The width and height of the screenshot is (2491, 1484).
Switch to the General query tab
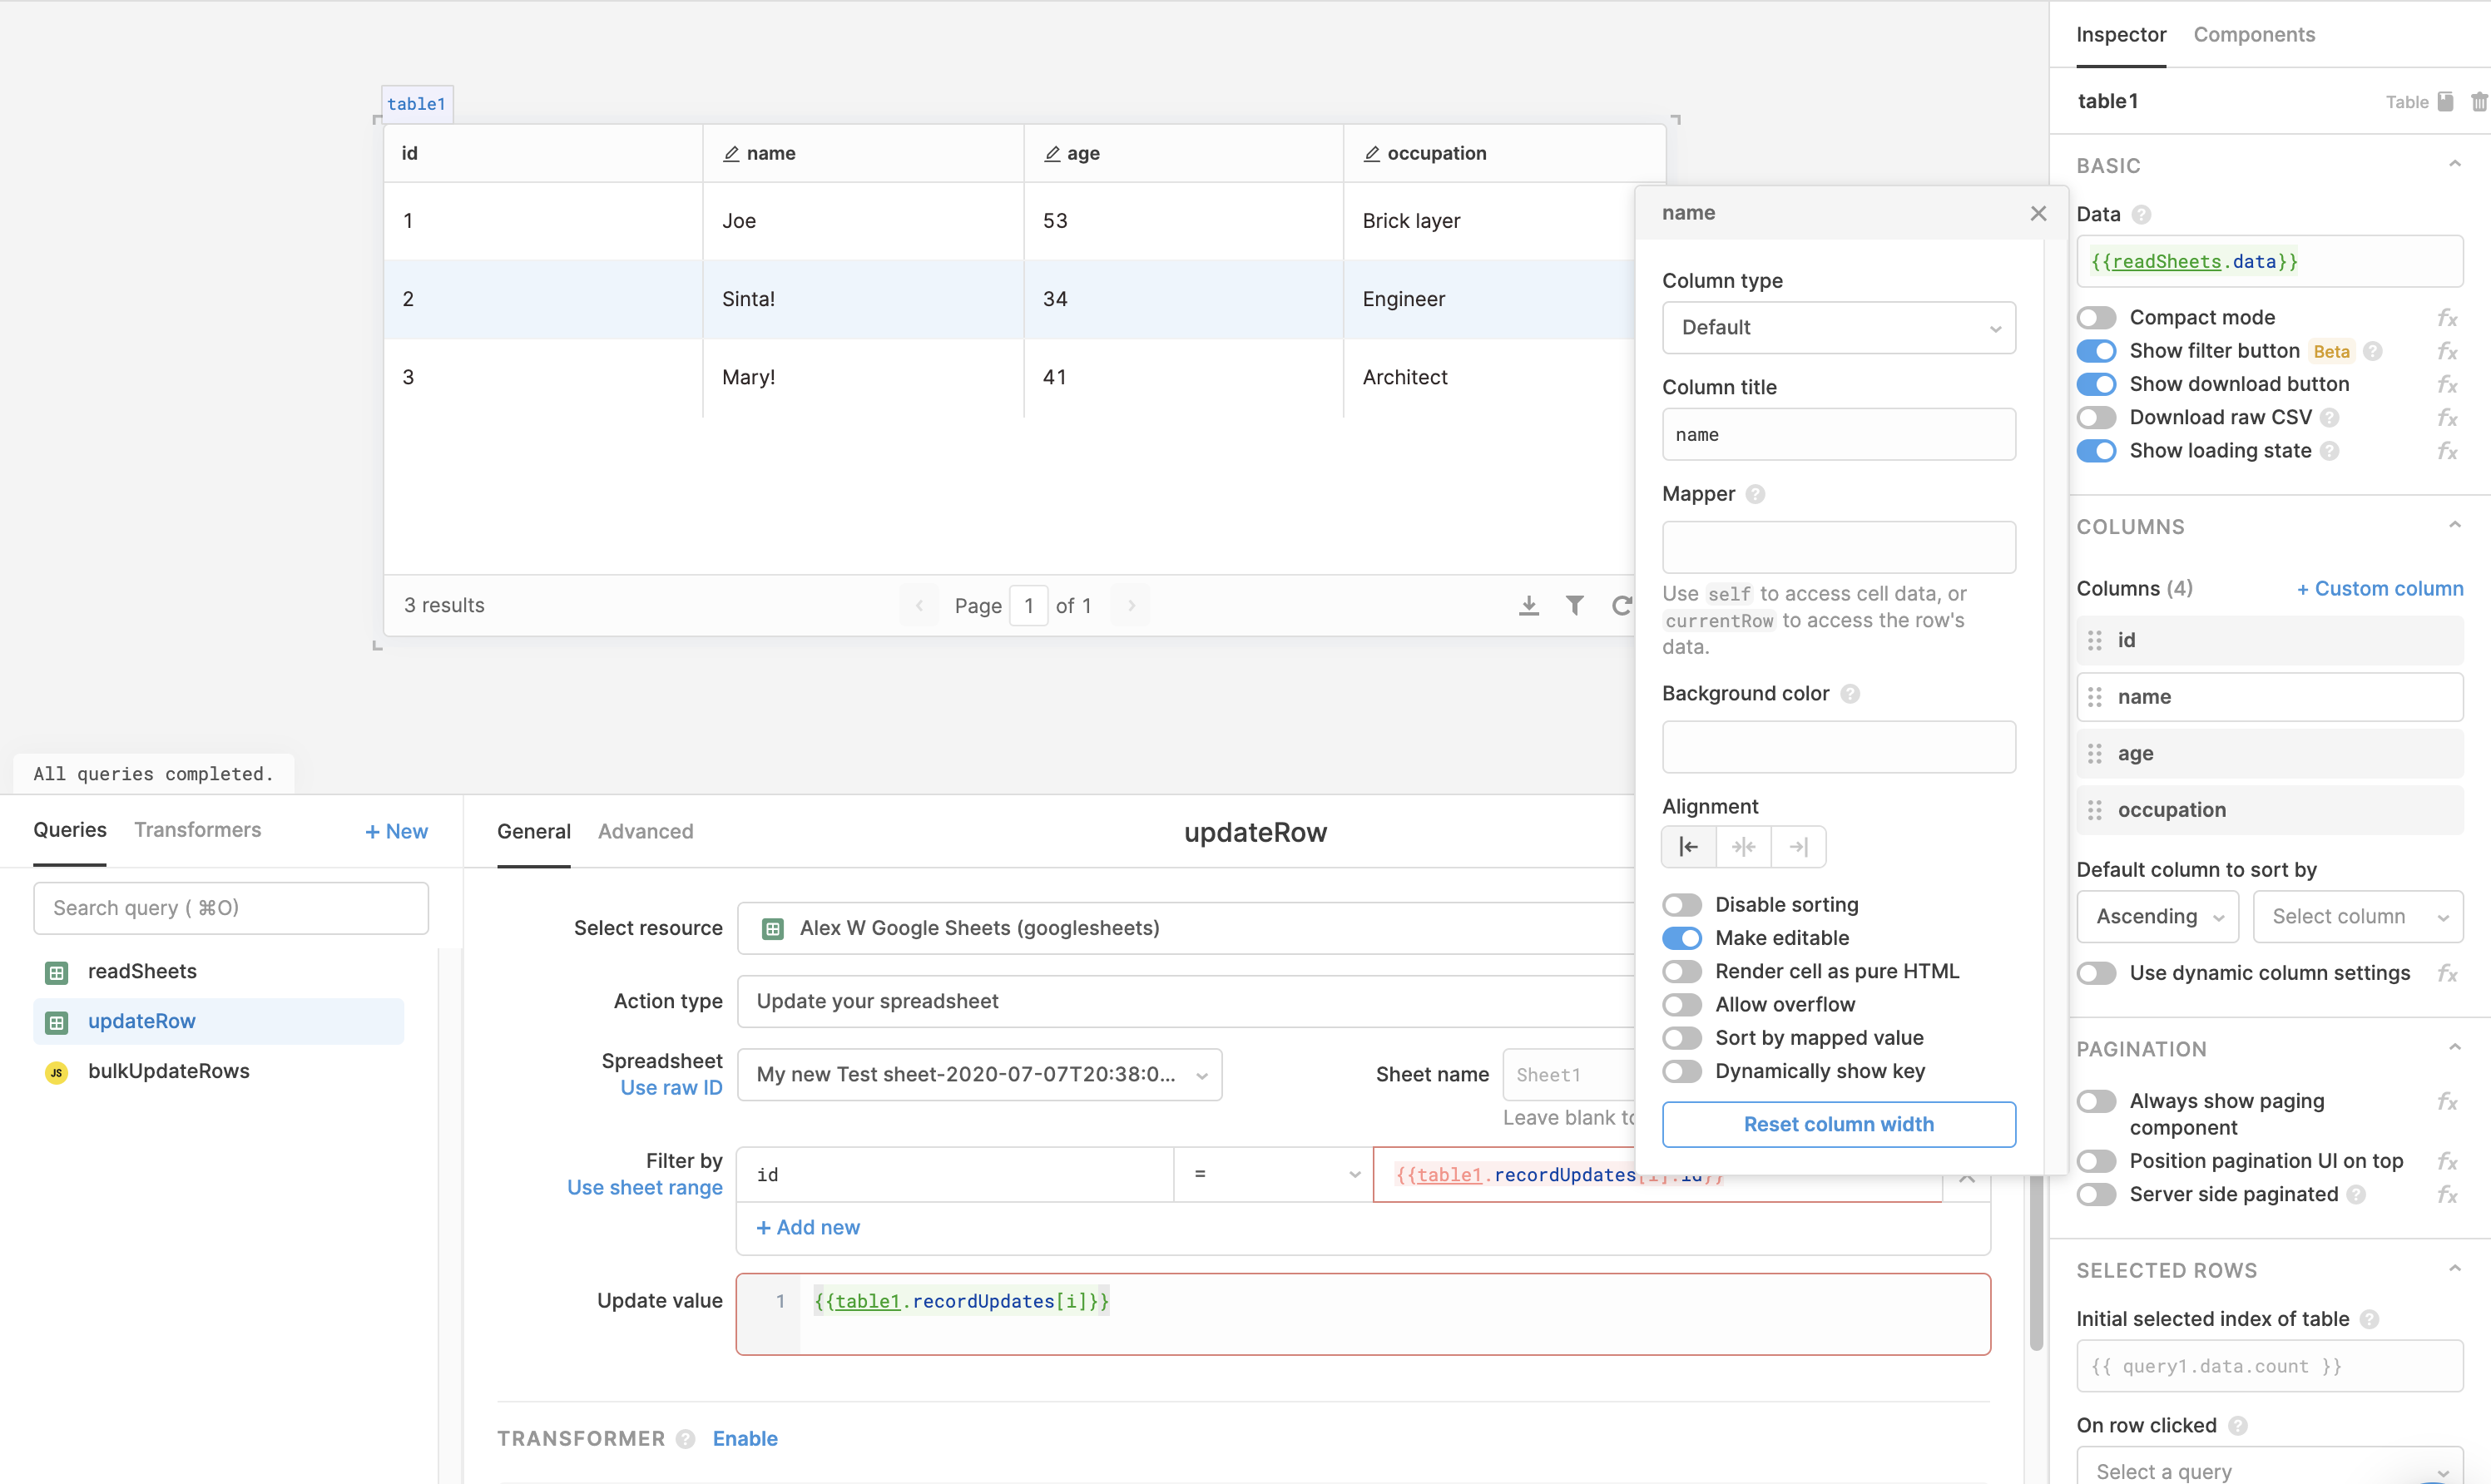pyautogui.click(x=534, y=832)
